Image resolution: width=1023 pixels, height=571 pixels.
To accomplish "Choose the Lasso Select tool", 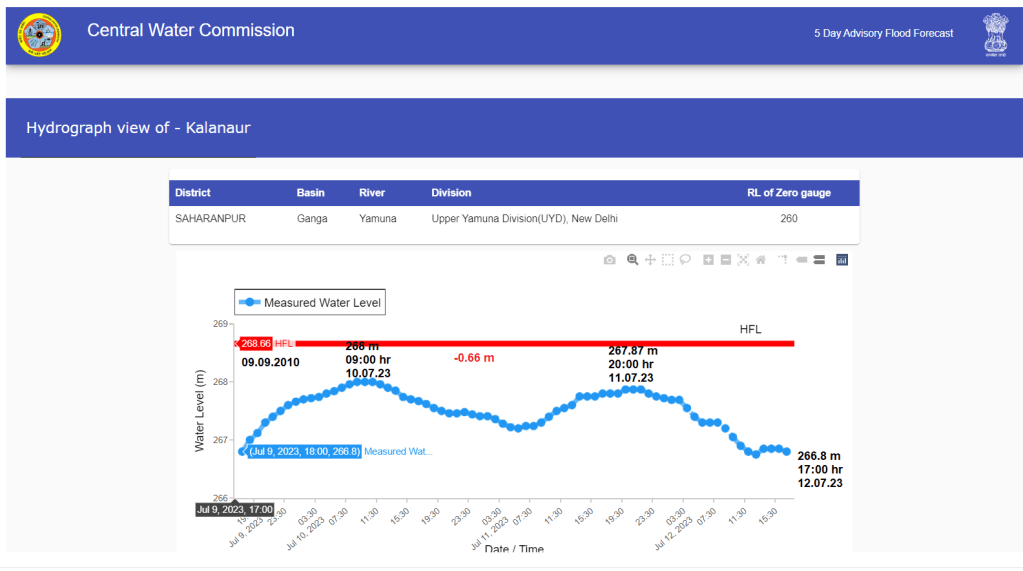I will pyautogui.click(x=685, y=260).
